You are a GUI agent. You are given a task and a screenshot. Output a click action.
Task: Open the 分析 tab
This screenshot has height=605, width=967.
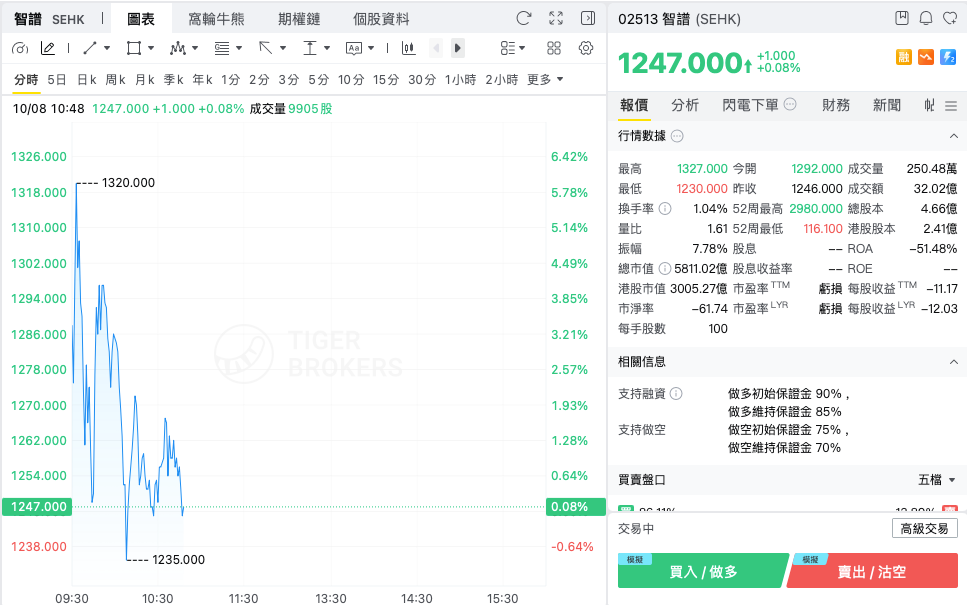pyautogui.click(x=685, y=105)
